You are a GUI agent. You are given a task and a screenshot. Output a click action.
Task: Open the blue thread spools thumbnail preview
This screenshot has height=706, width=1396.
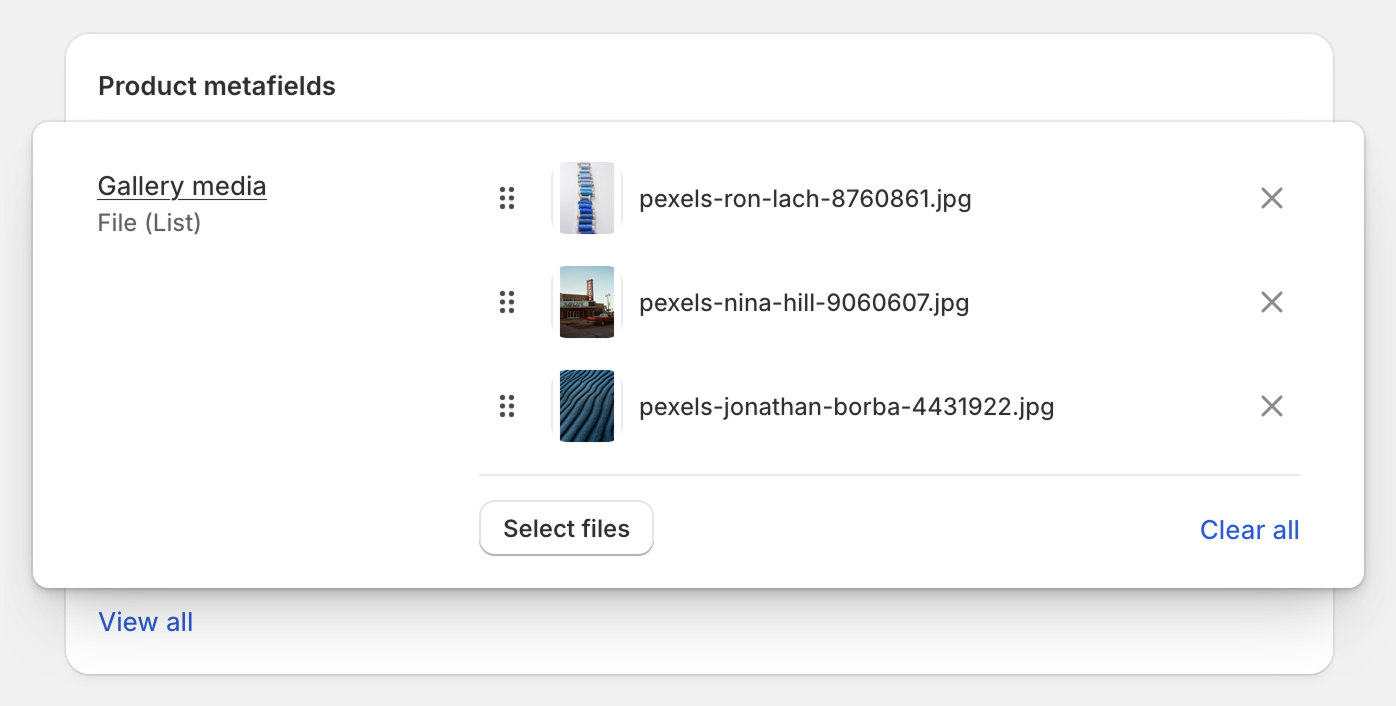tap(586, 198)
